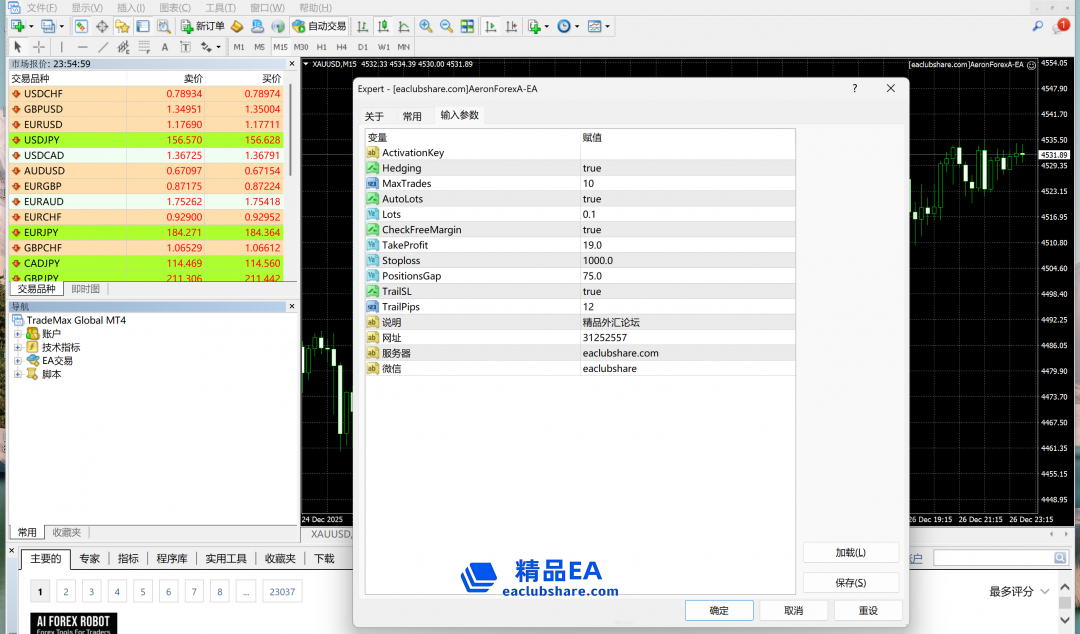The height and width of the screenshot is (634, 1080).
Task: Click the 确定 confirm button
Action: (719, 610)
